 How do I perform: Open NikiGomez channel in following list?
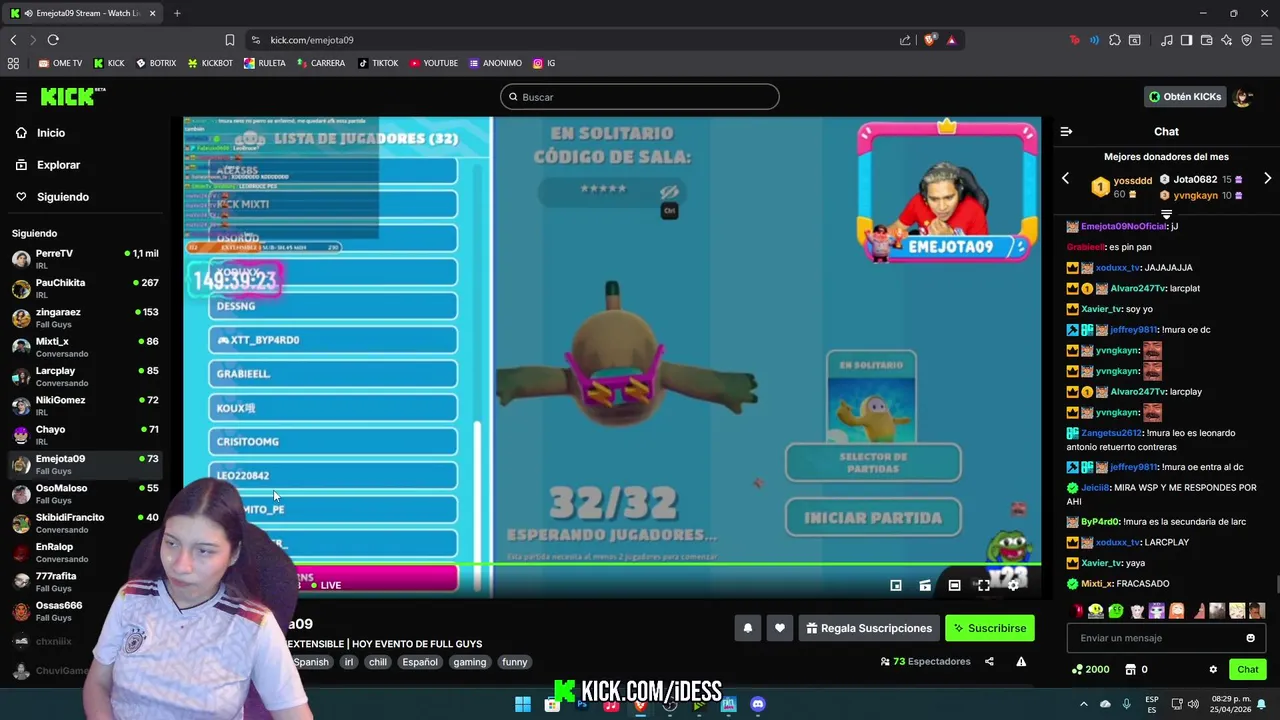[x=86, y=405]
